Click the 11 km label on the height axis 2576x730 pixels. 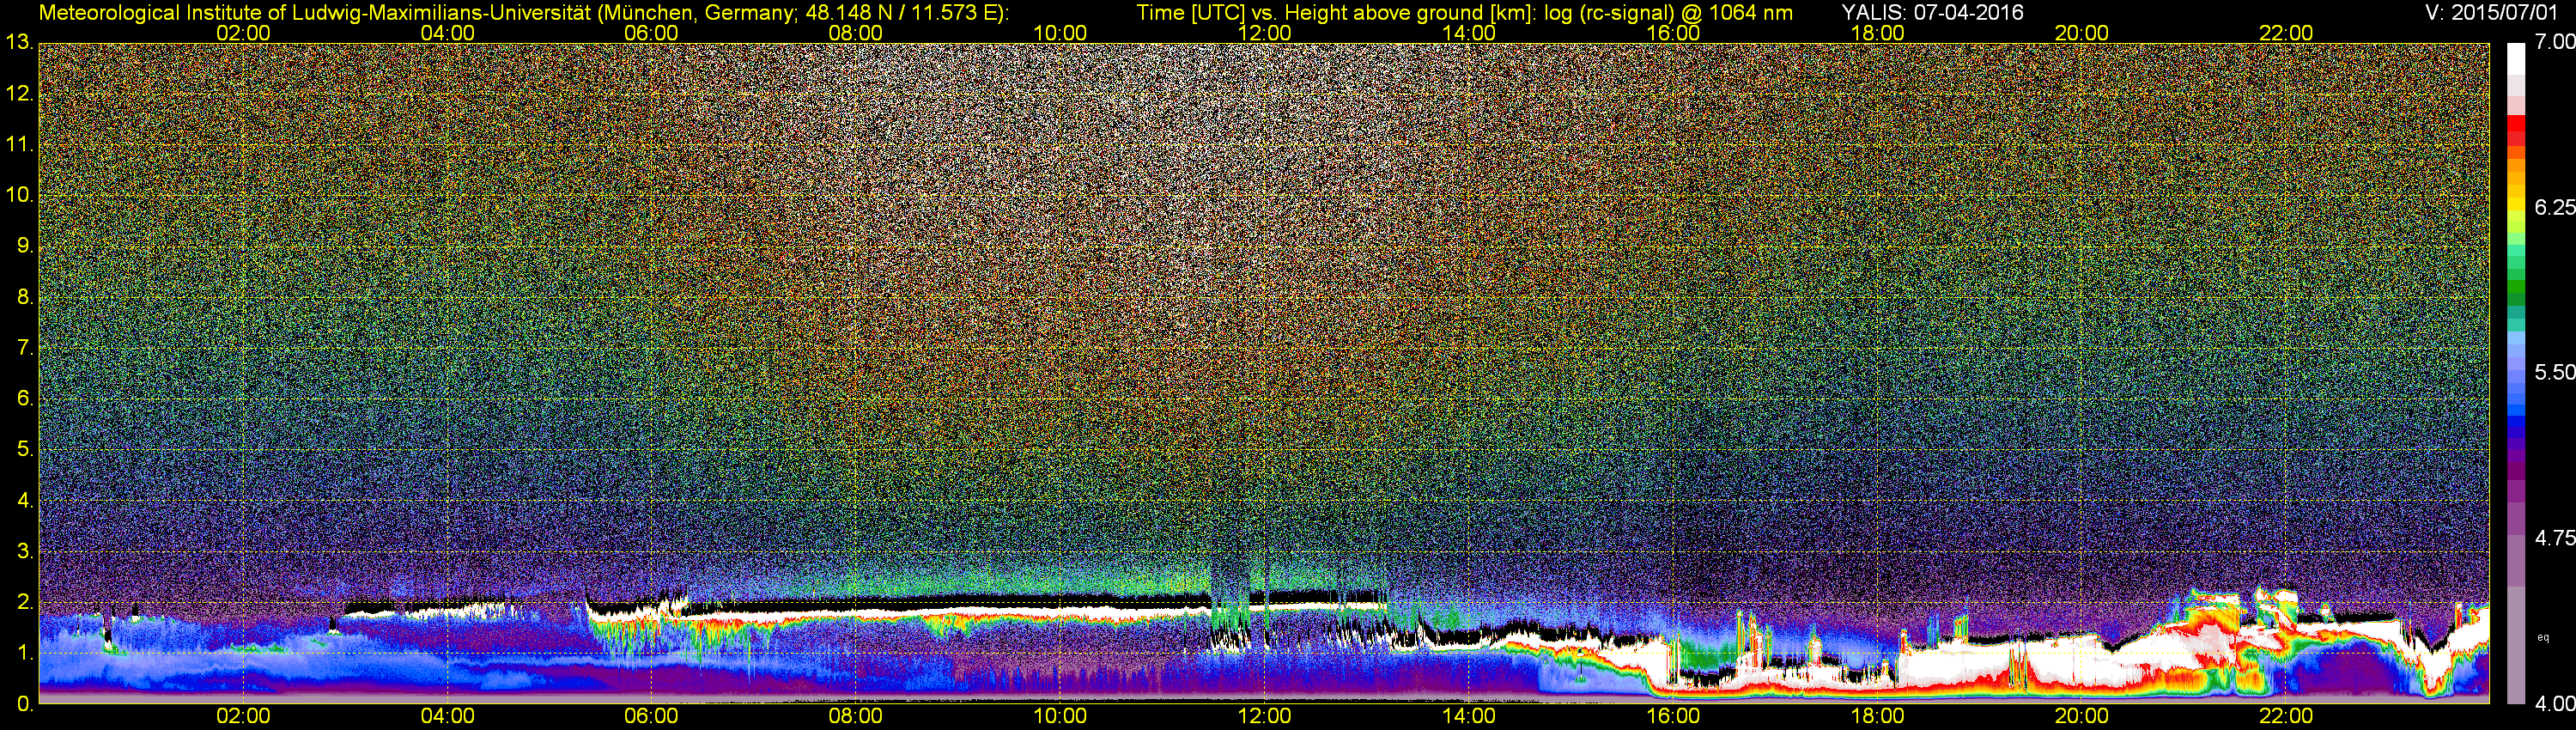[19, 145]
